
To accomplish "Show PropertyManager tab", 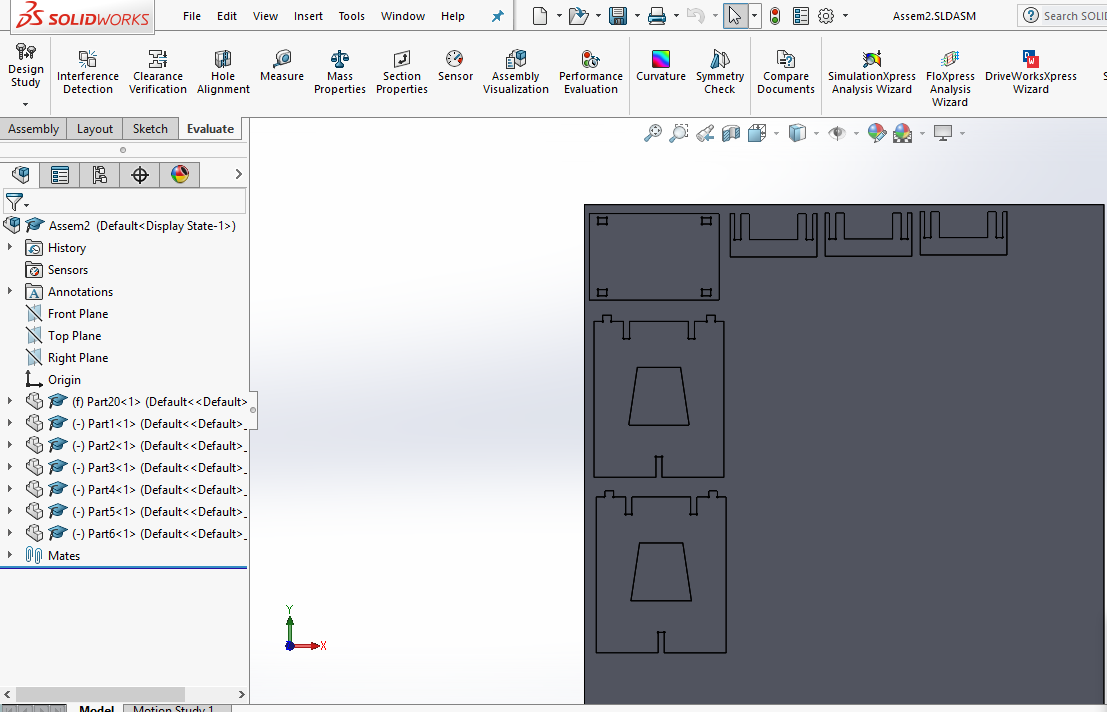I will click(x=60, y=174).
